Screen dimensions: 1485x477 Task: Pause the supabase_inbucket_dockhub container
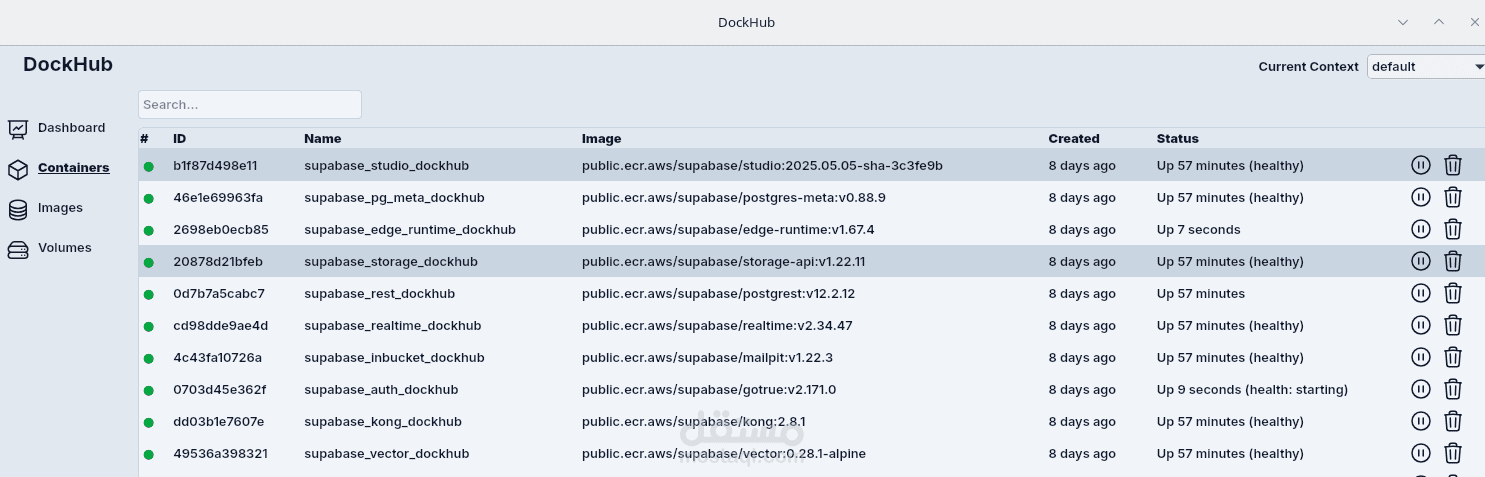tap(1421, 357)
